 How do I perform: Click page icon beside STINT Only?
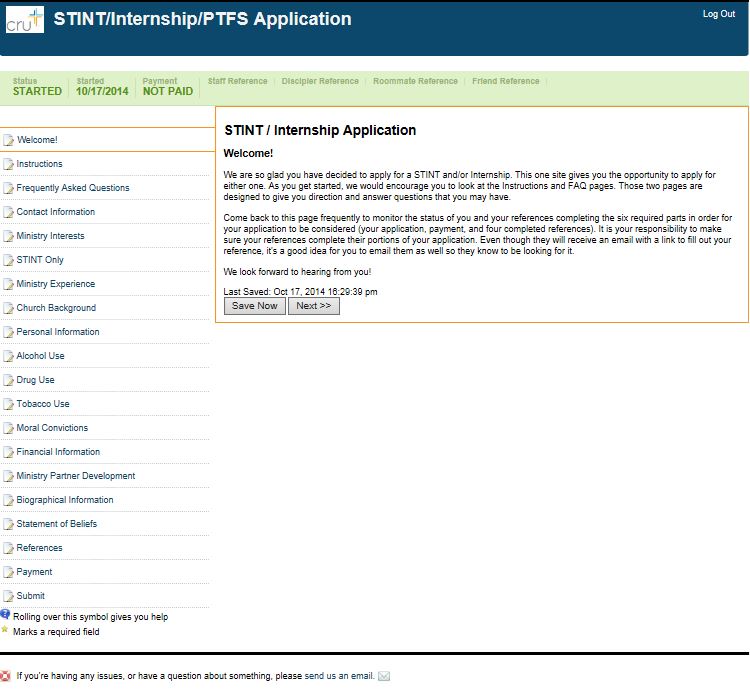[8, 260]
